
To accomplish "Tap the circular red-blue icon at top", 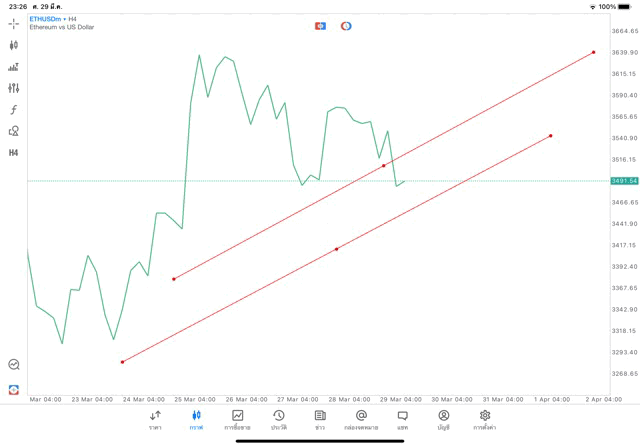I will [346, 26].
